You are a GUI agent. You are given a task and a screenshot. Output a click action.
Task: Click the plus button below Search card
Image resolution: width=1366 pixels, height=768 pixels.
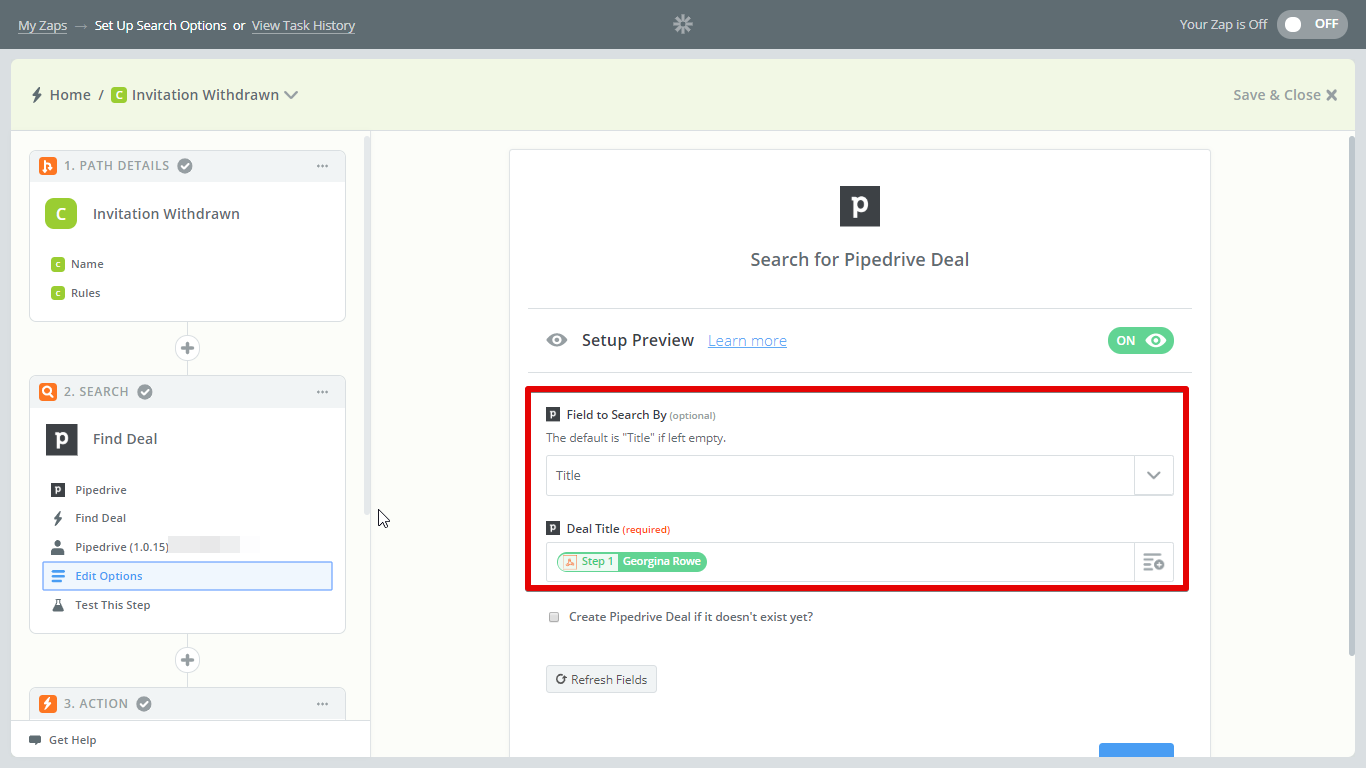[x=187, y=660]
